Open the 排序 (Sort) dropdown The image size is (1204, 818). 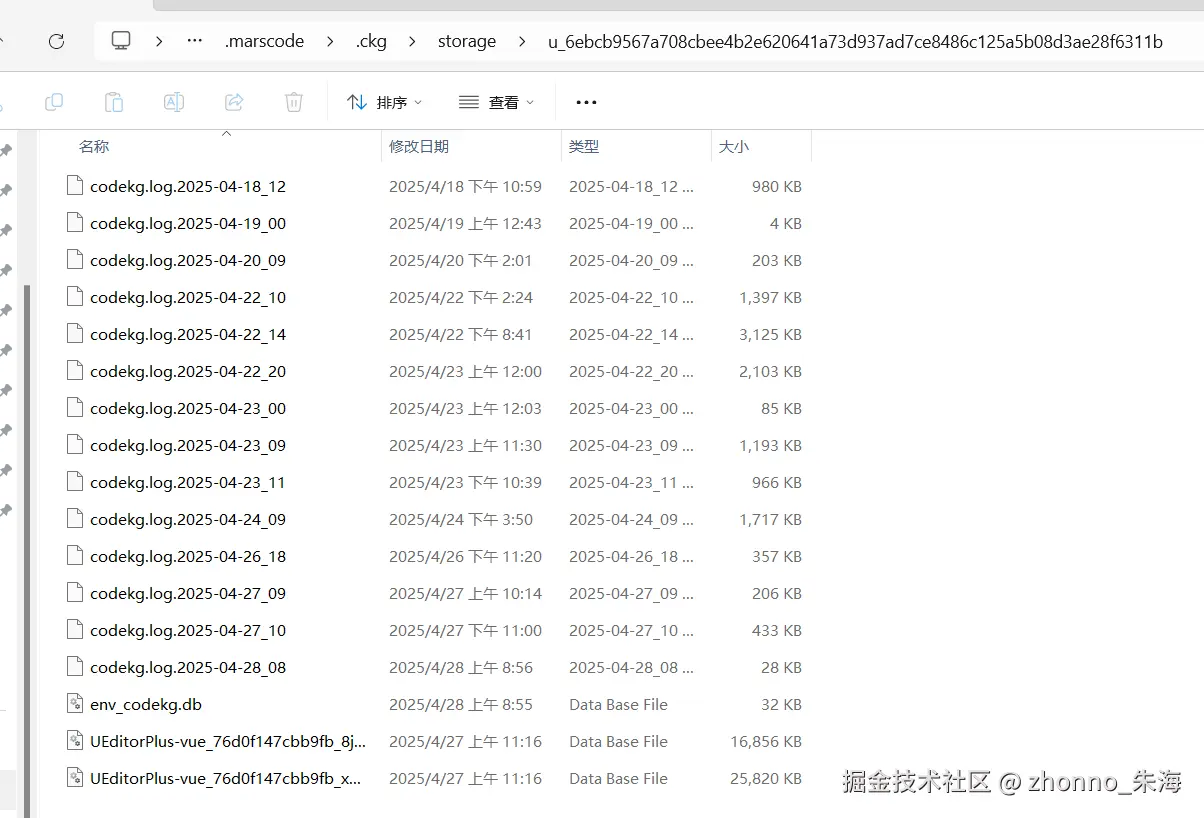[384, 101]
